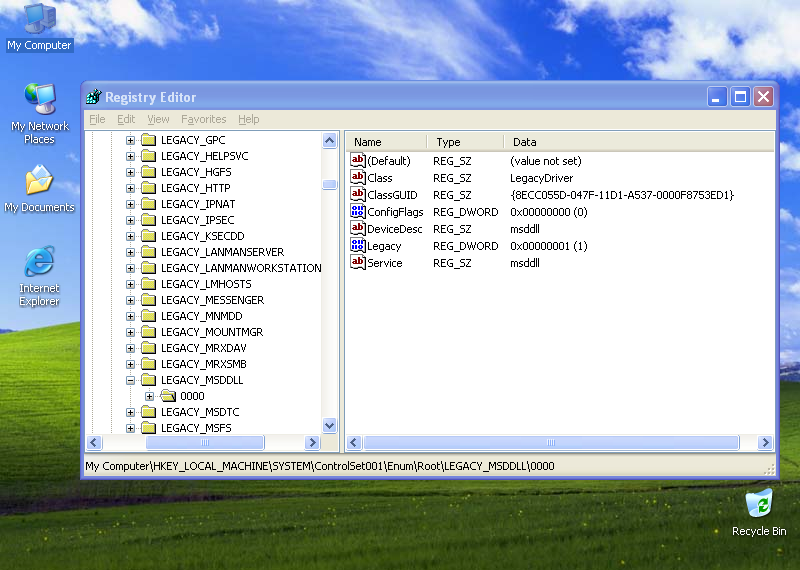Select the LEGACY_IPNAT folder icon

(148, 204)
